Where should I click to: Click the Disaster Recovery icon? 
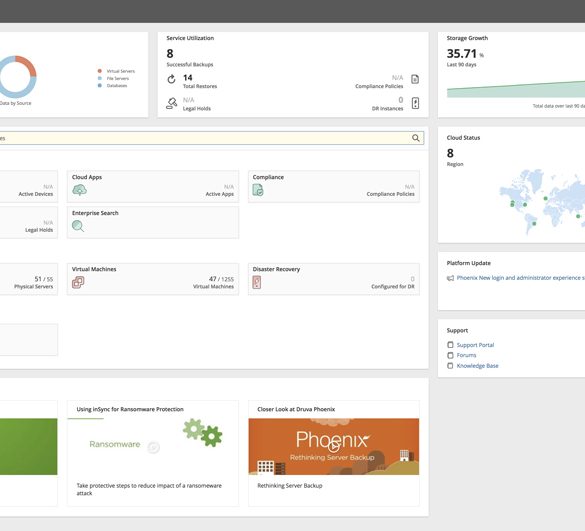[x=257, y=282]
